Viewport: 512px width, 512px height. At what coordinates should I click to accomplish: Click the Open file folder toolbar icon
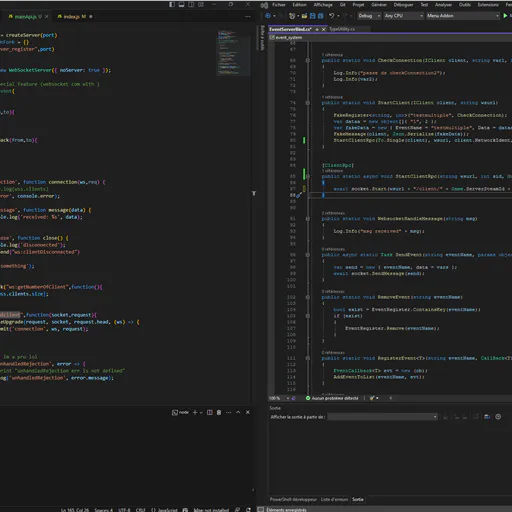304,16
